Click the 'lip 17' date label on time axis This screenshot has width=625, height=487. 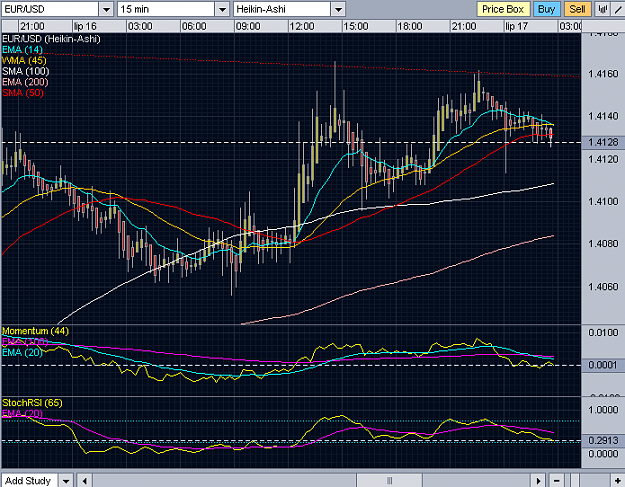click(x=517, y=26)
